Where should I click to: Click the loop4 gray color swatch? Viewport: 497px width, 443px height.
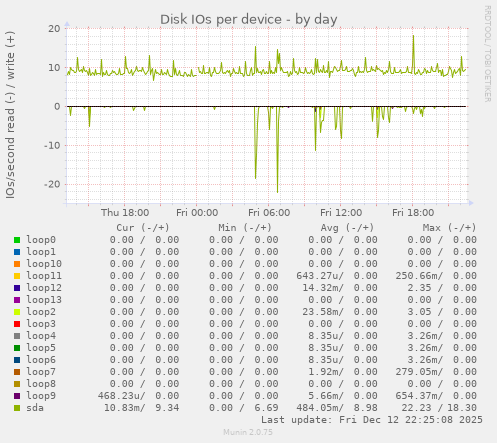(17, 336)
